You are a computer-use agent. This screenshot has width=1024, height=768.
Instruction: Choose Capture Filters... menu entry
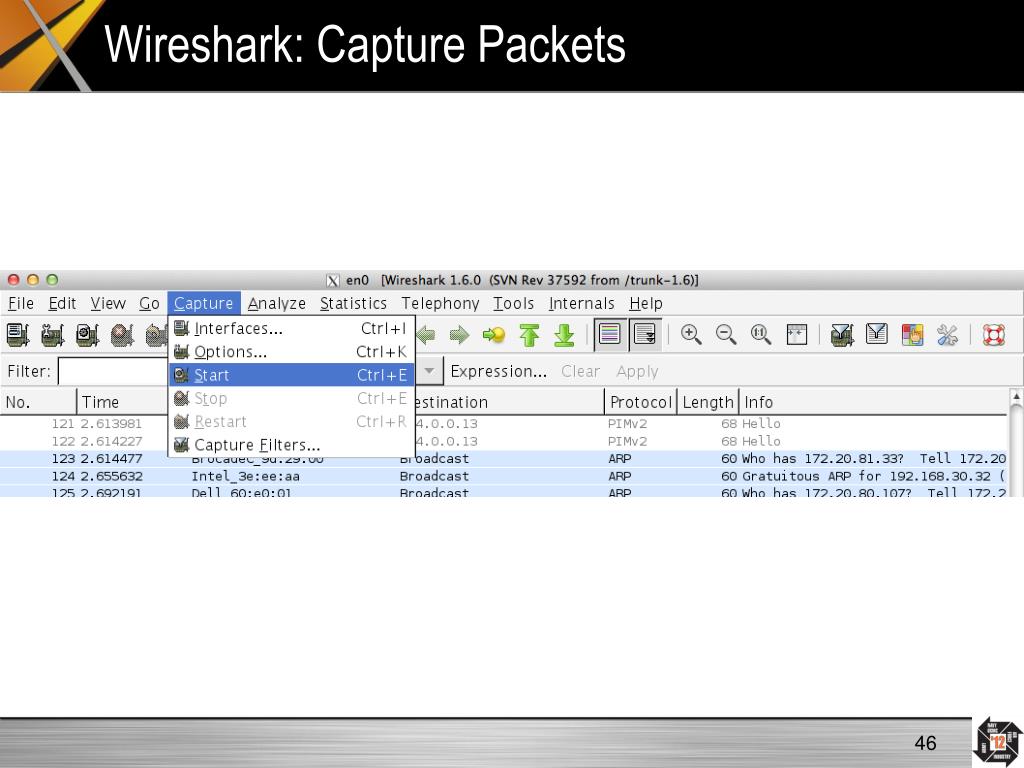coord(291,445)
